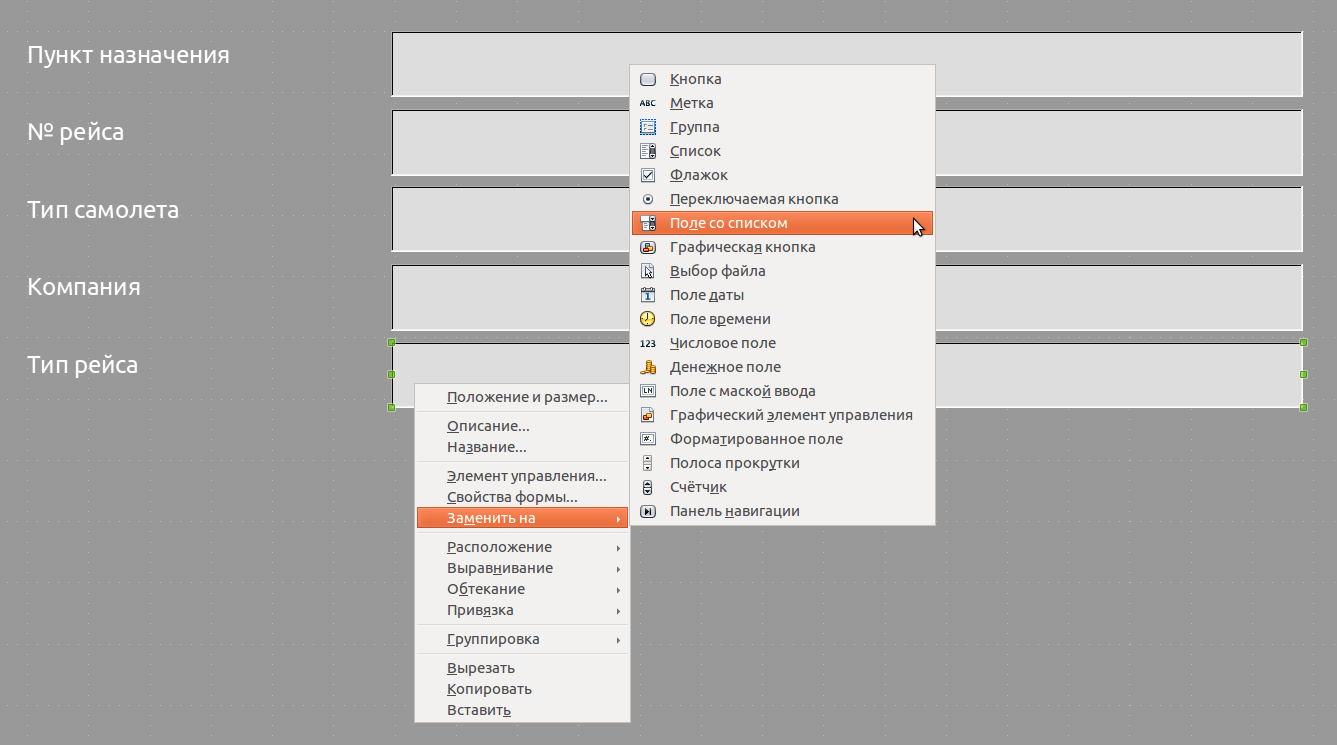This screenshot has height=745, width=1337.
Task: Choose Метка from replace submenu
Action: coord(782,103)
